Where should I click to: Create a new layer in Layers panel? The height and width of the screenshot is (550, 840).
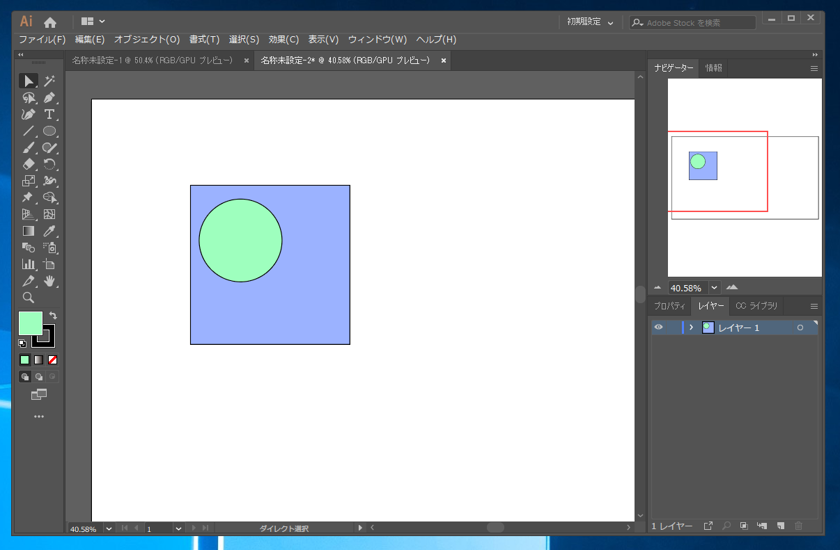point(781,526)
